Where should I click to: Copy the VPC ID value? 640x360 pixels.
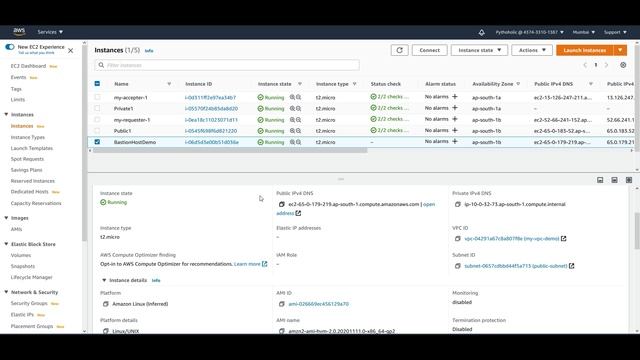click(458, 238)
